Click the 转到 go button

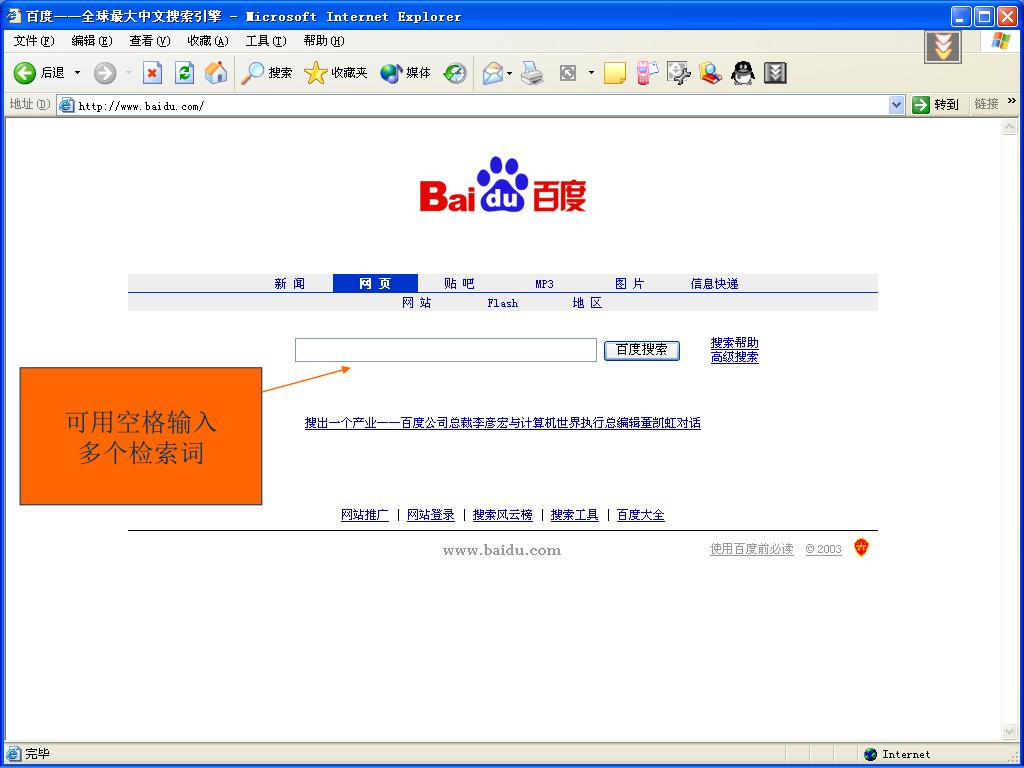pos(936,104)
